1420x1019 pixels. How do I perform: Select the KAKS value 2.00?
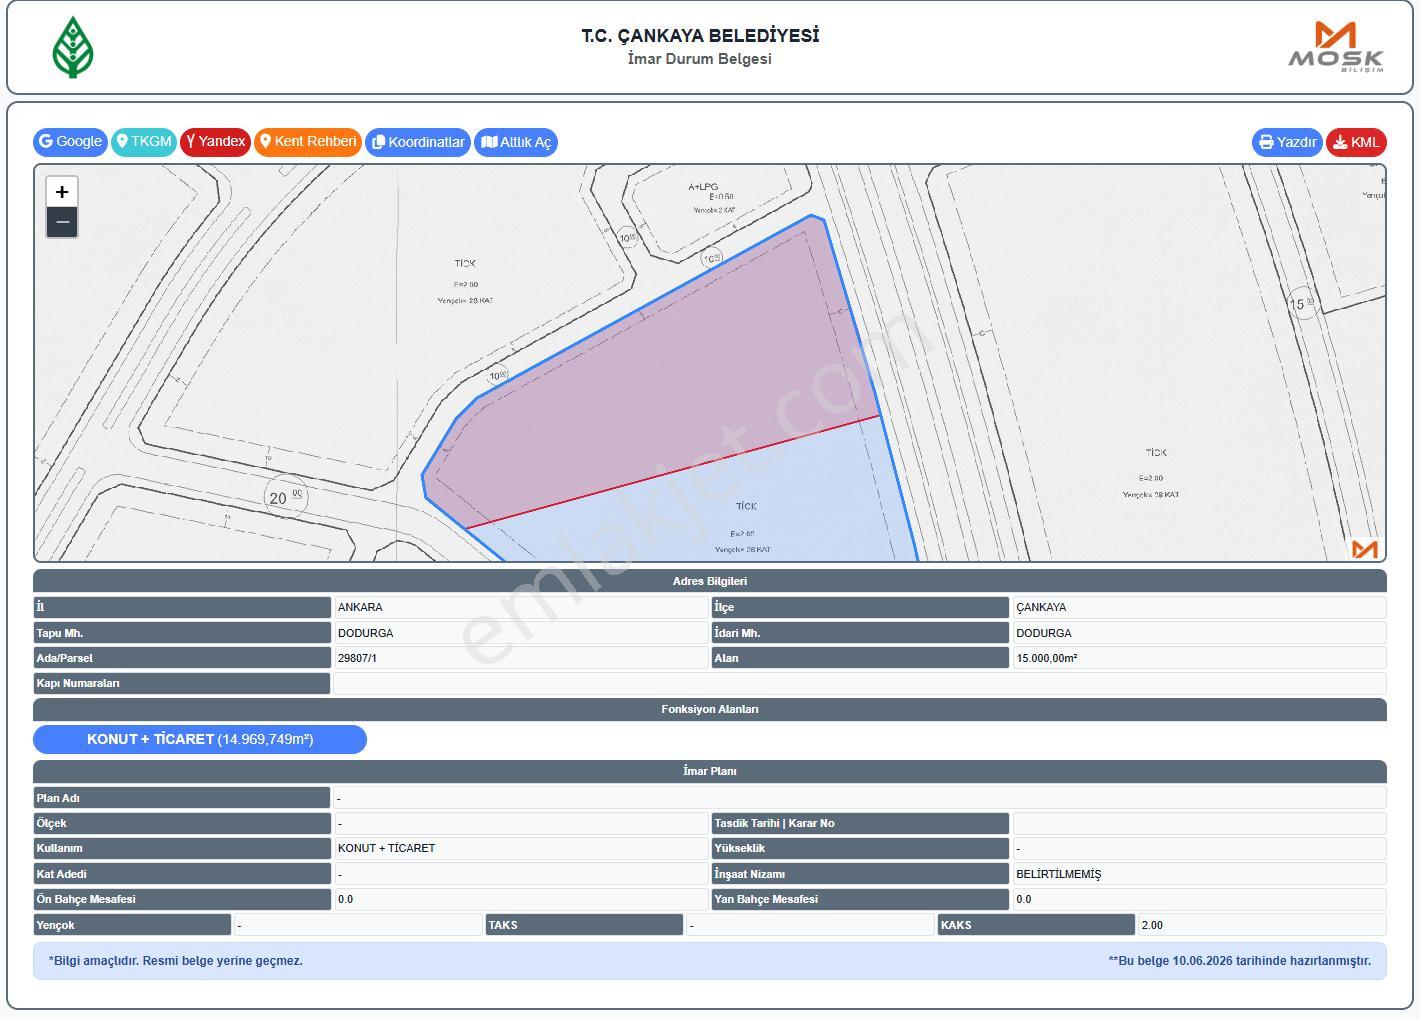(1152, 925)
